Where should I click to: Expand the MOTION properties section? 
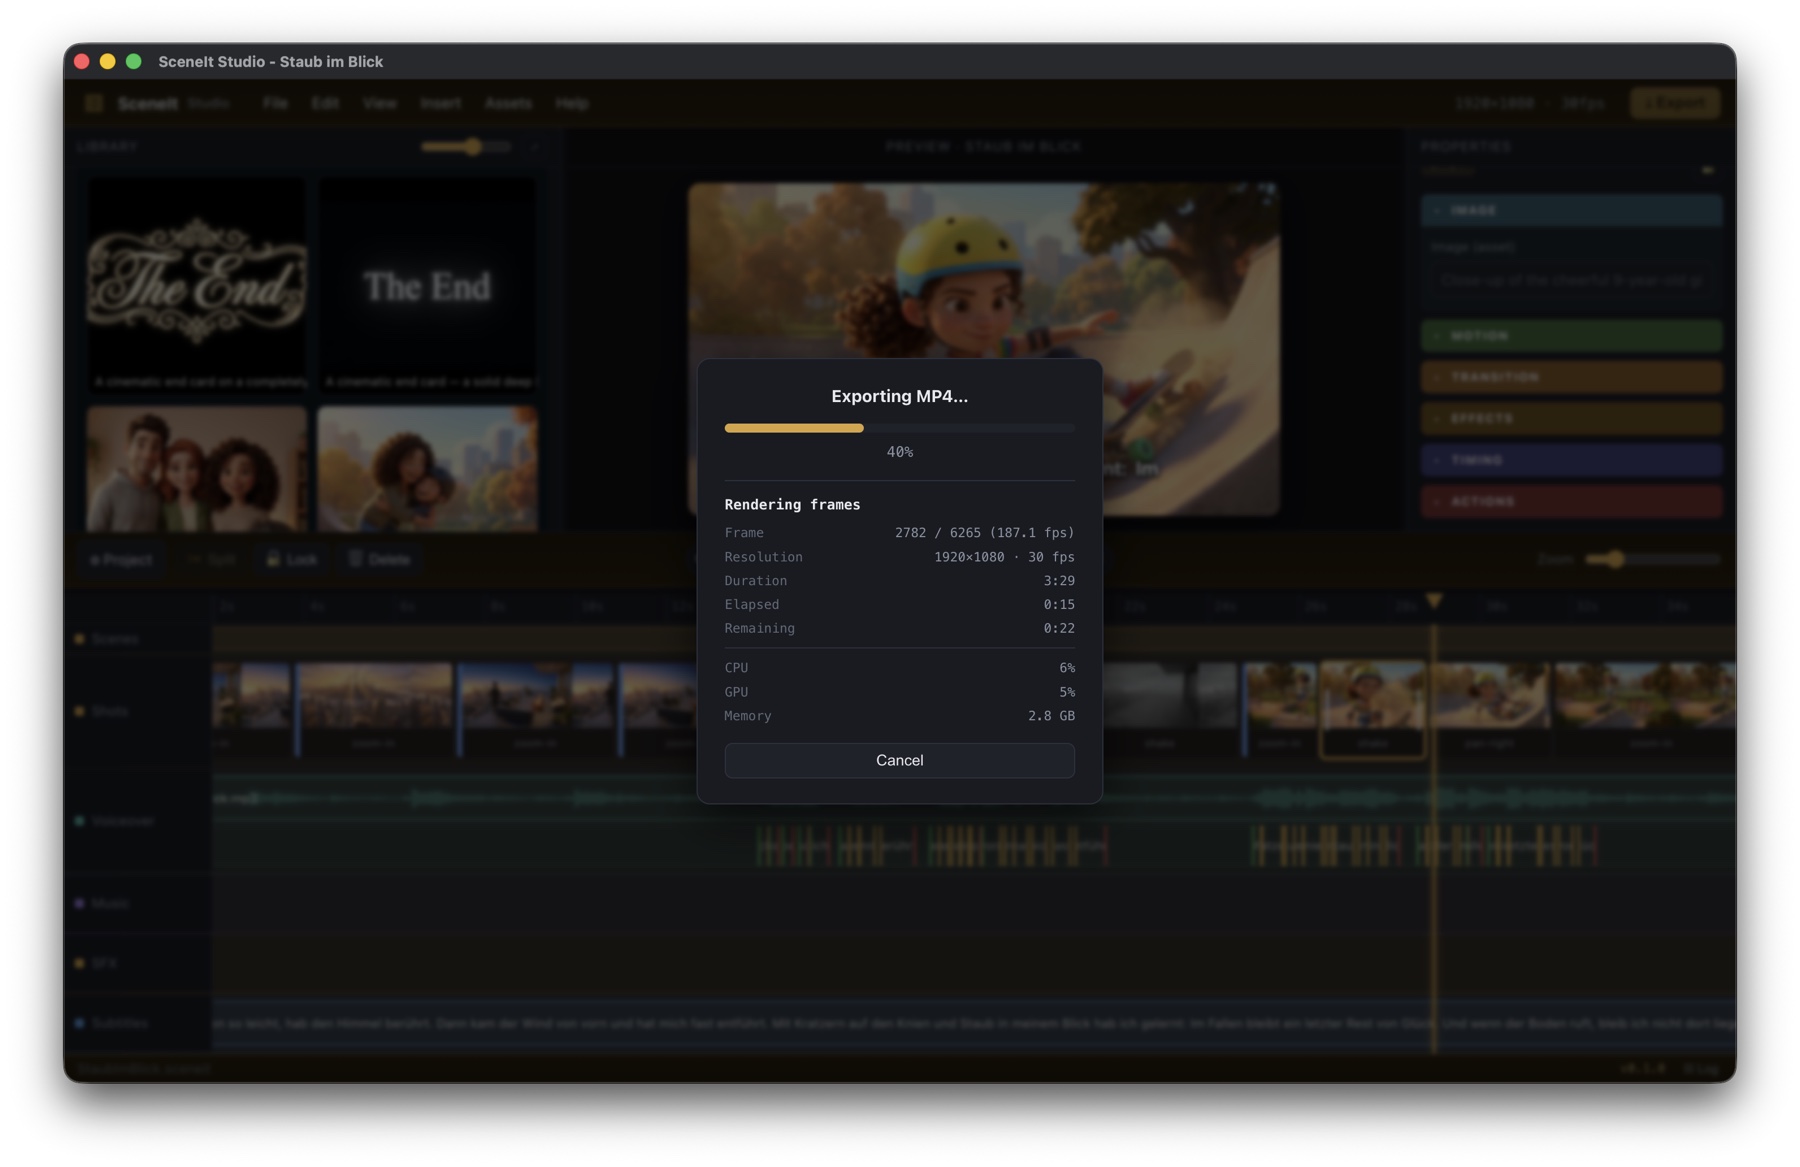[x=1571, y=335]
